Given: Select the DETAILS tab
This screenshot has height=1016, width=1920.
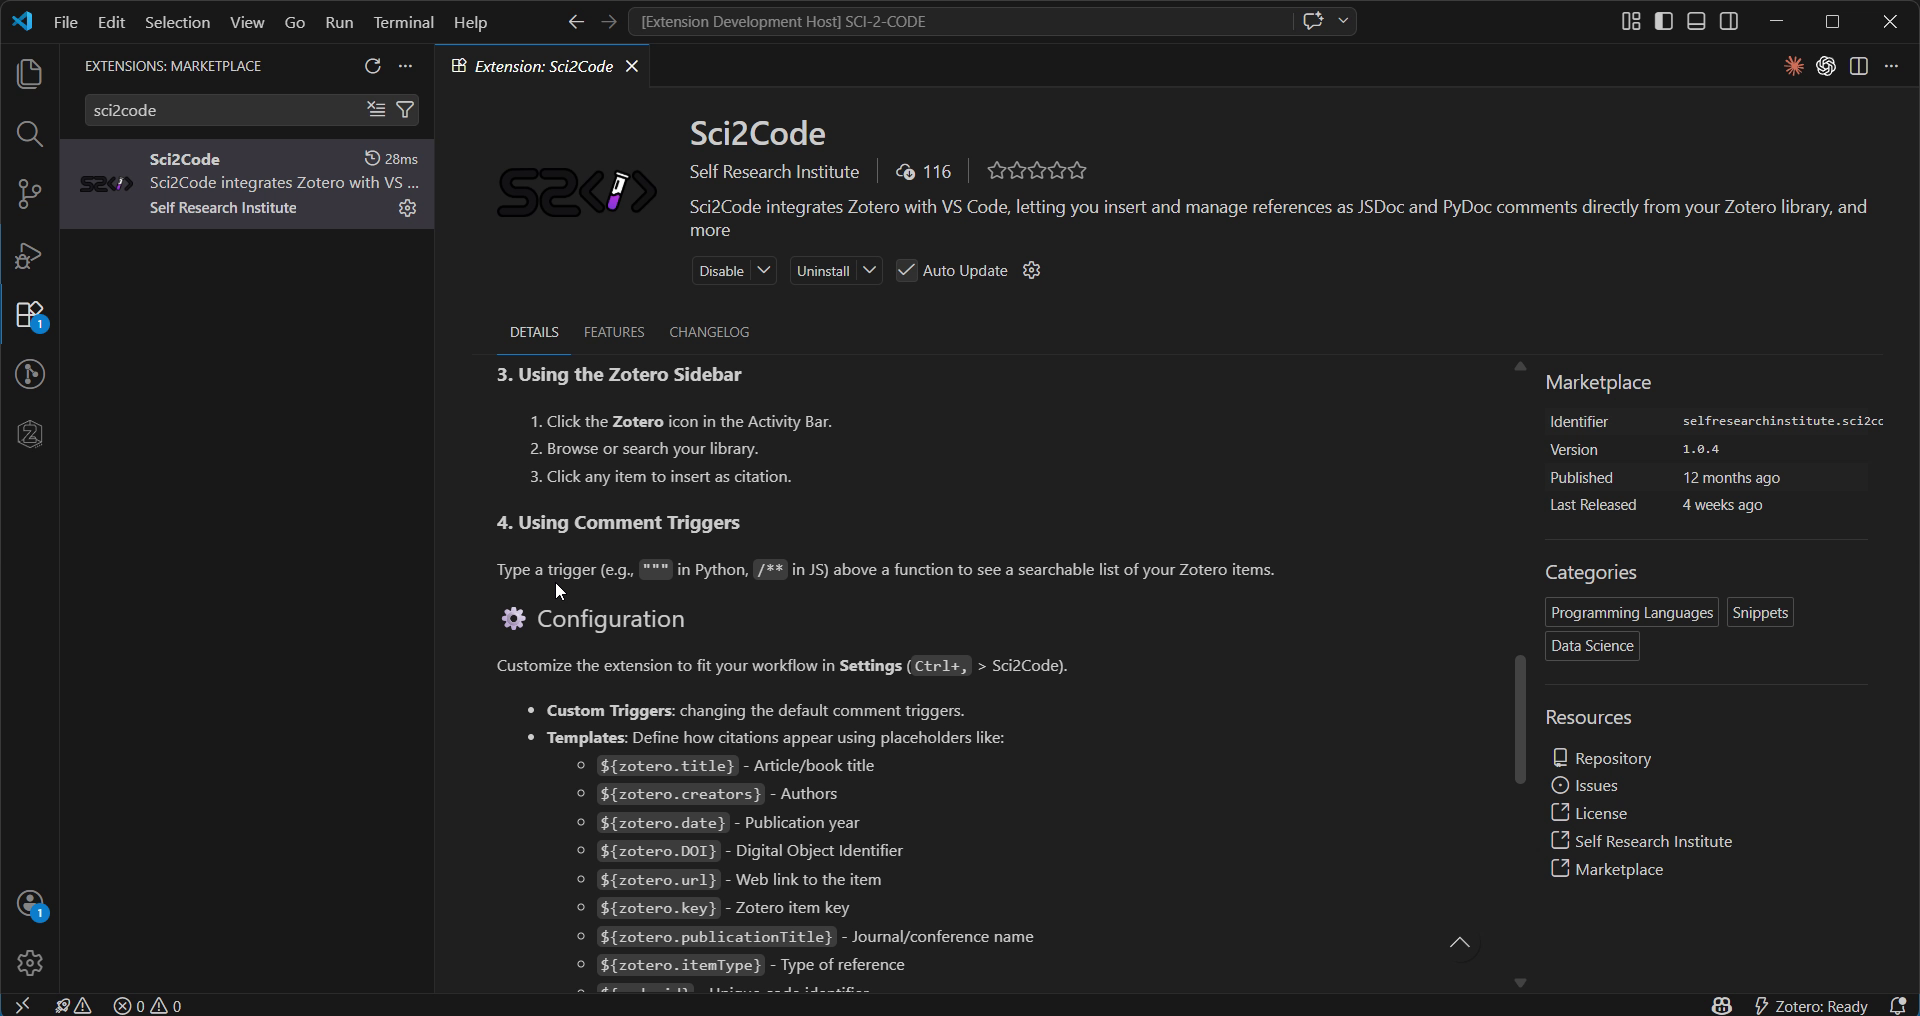Looking at the screenshot, I should tap(534, 332).
